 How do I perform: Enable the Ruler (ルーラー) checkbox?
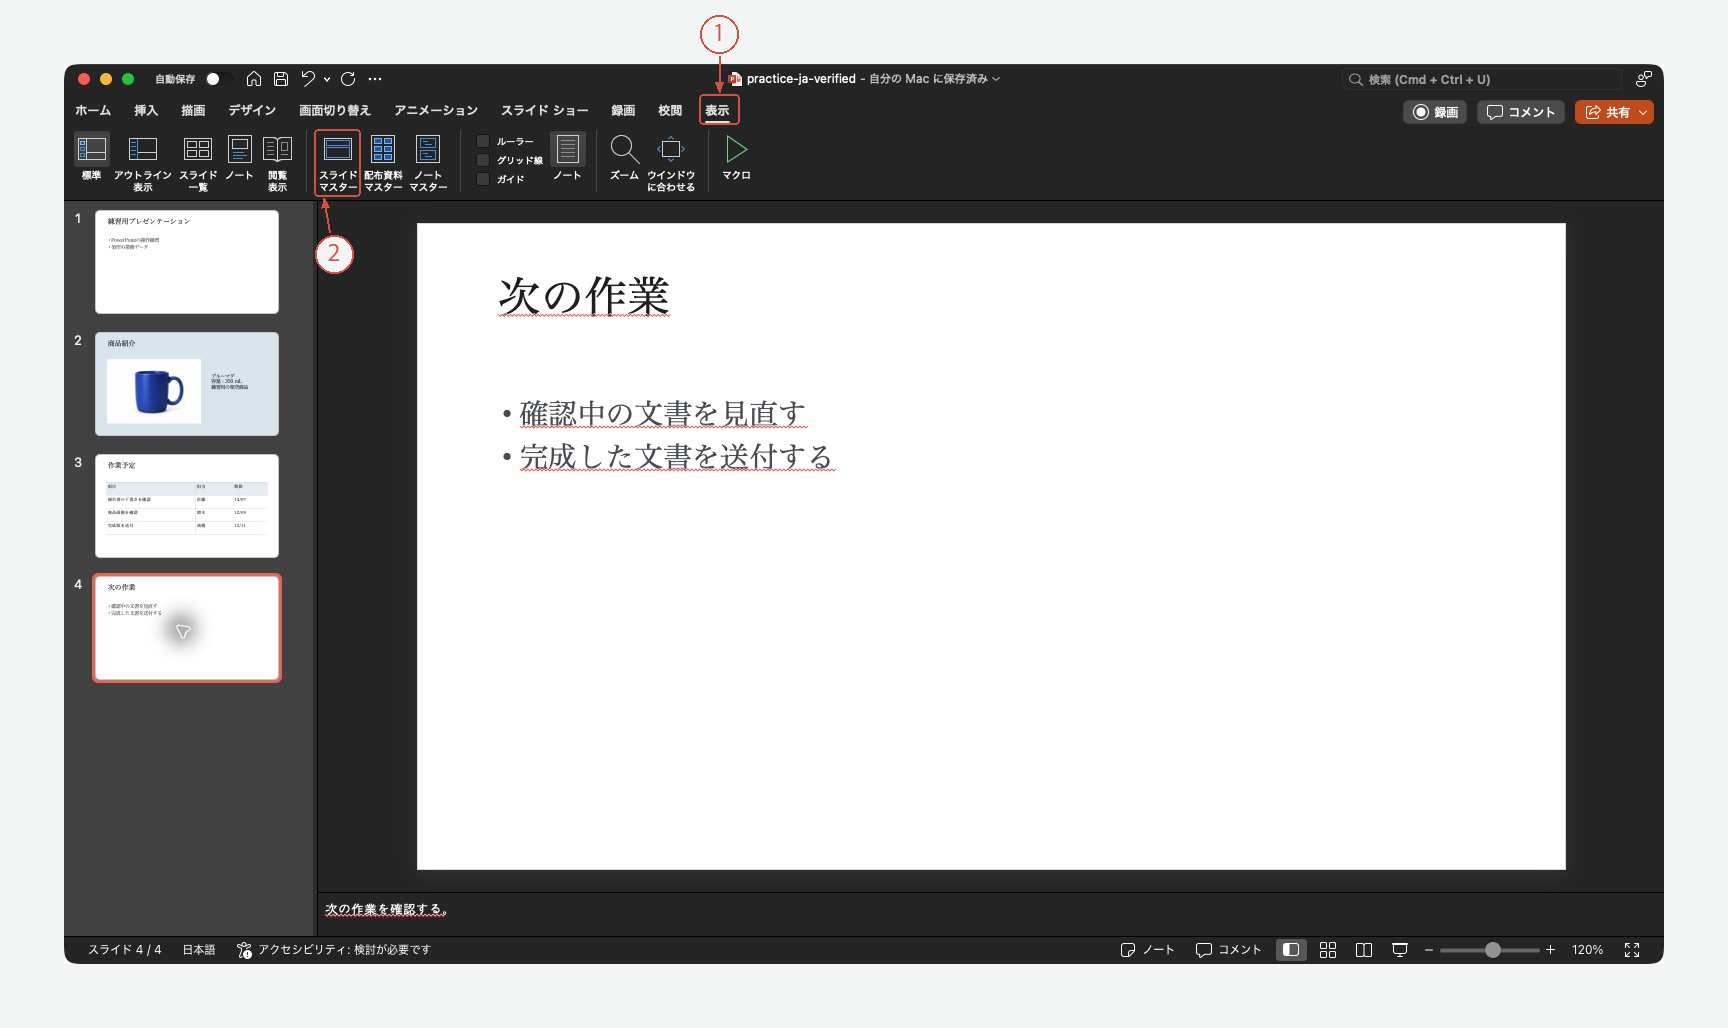click(x=483, y=142)
